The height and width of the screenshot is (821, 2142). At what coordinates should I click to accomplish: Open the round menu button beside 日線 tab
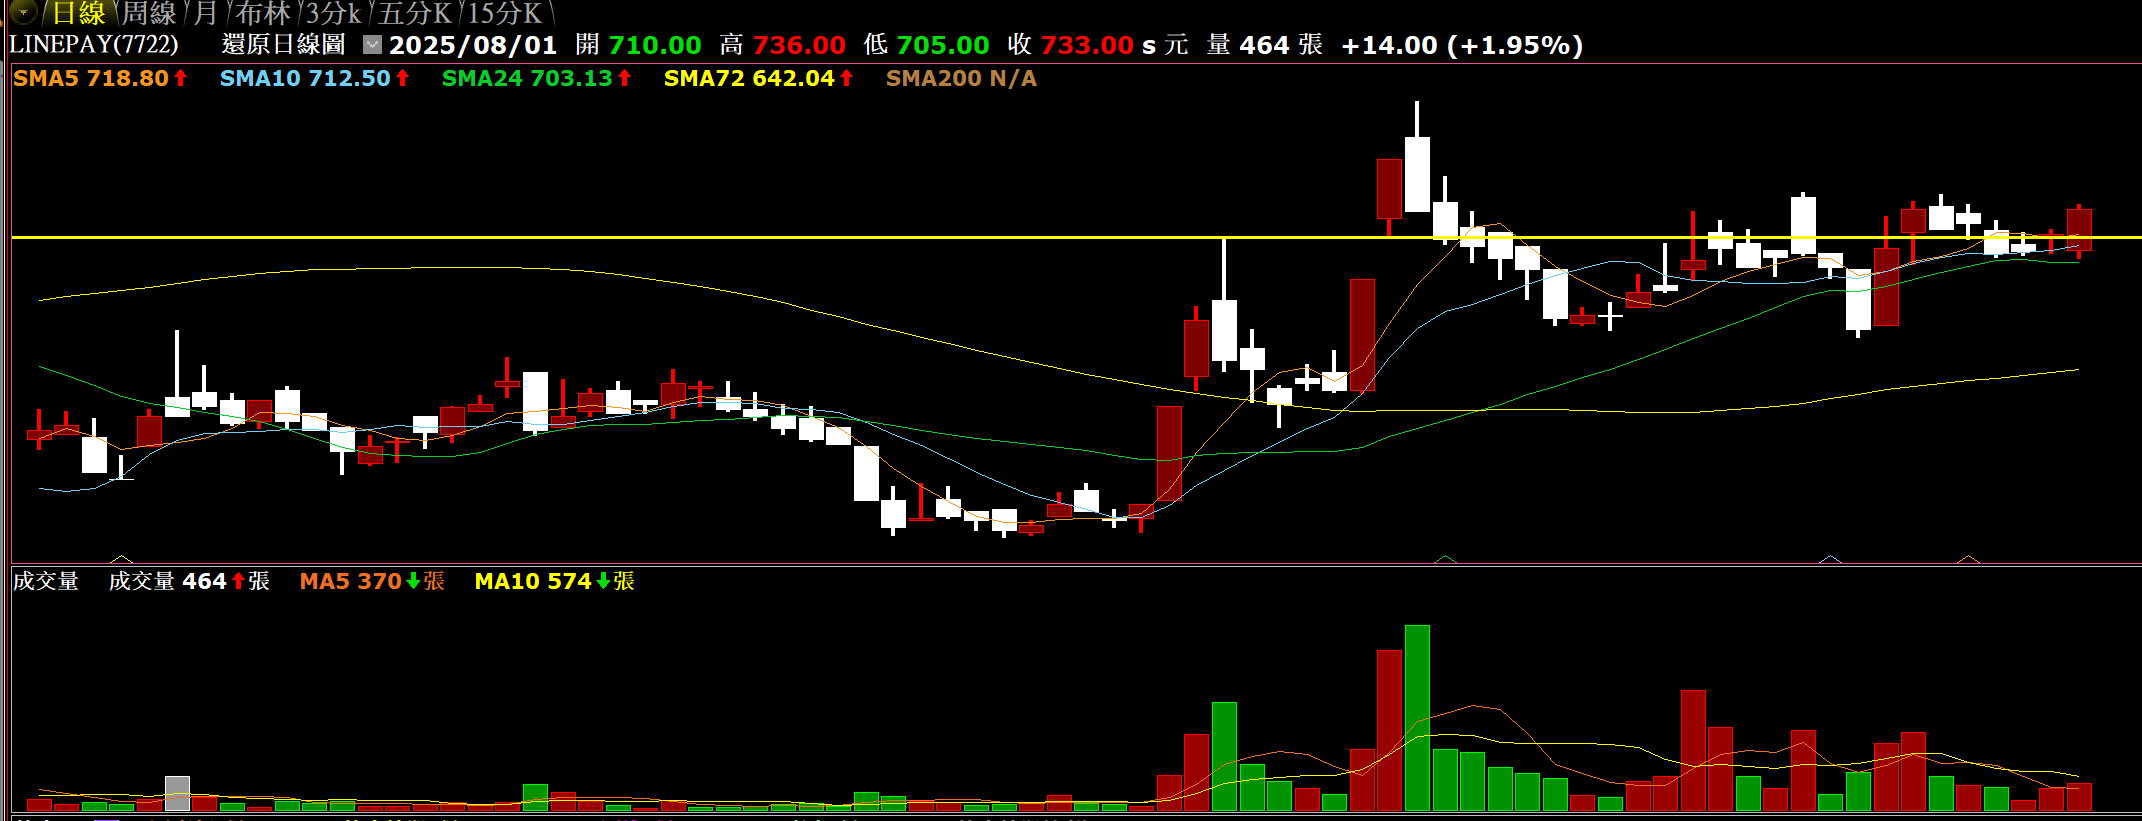(x=23, y=13)
